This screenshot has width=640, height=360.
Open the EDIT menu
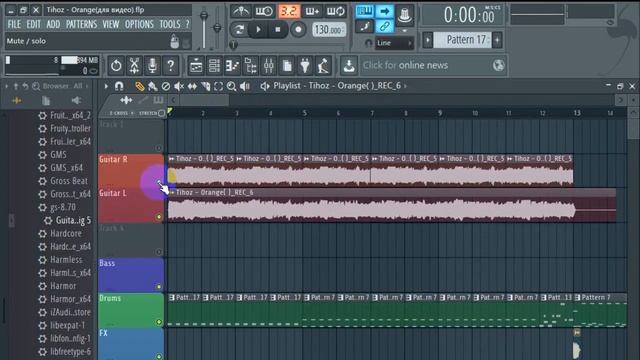click(x=33, y=24)
